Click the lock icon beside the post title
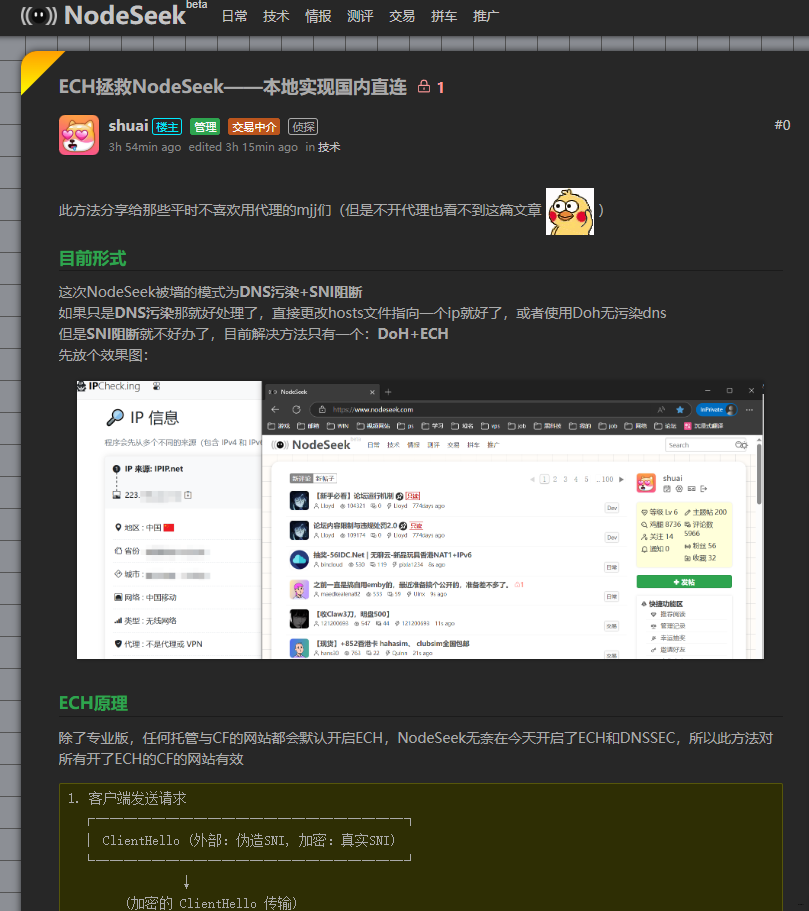This screenshot has width=809, height=911. [423, 87]
